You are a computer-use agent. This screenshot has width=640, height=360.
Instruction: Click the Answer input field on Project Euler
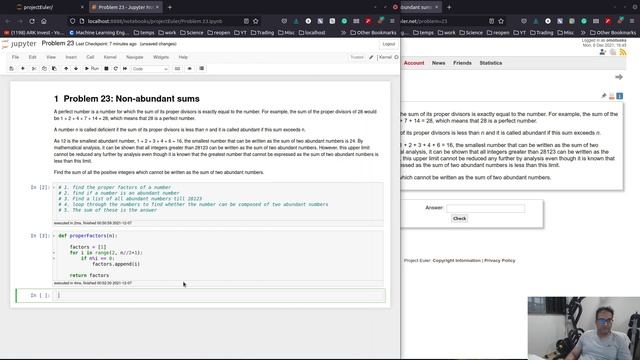point(485,208)
